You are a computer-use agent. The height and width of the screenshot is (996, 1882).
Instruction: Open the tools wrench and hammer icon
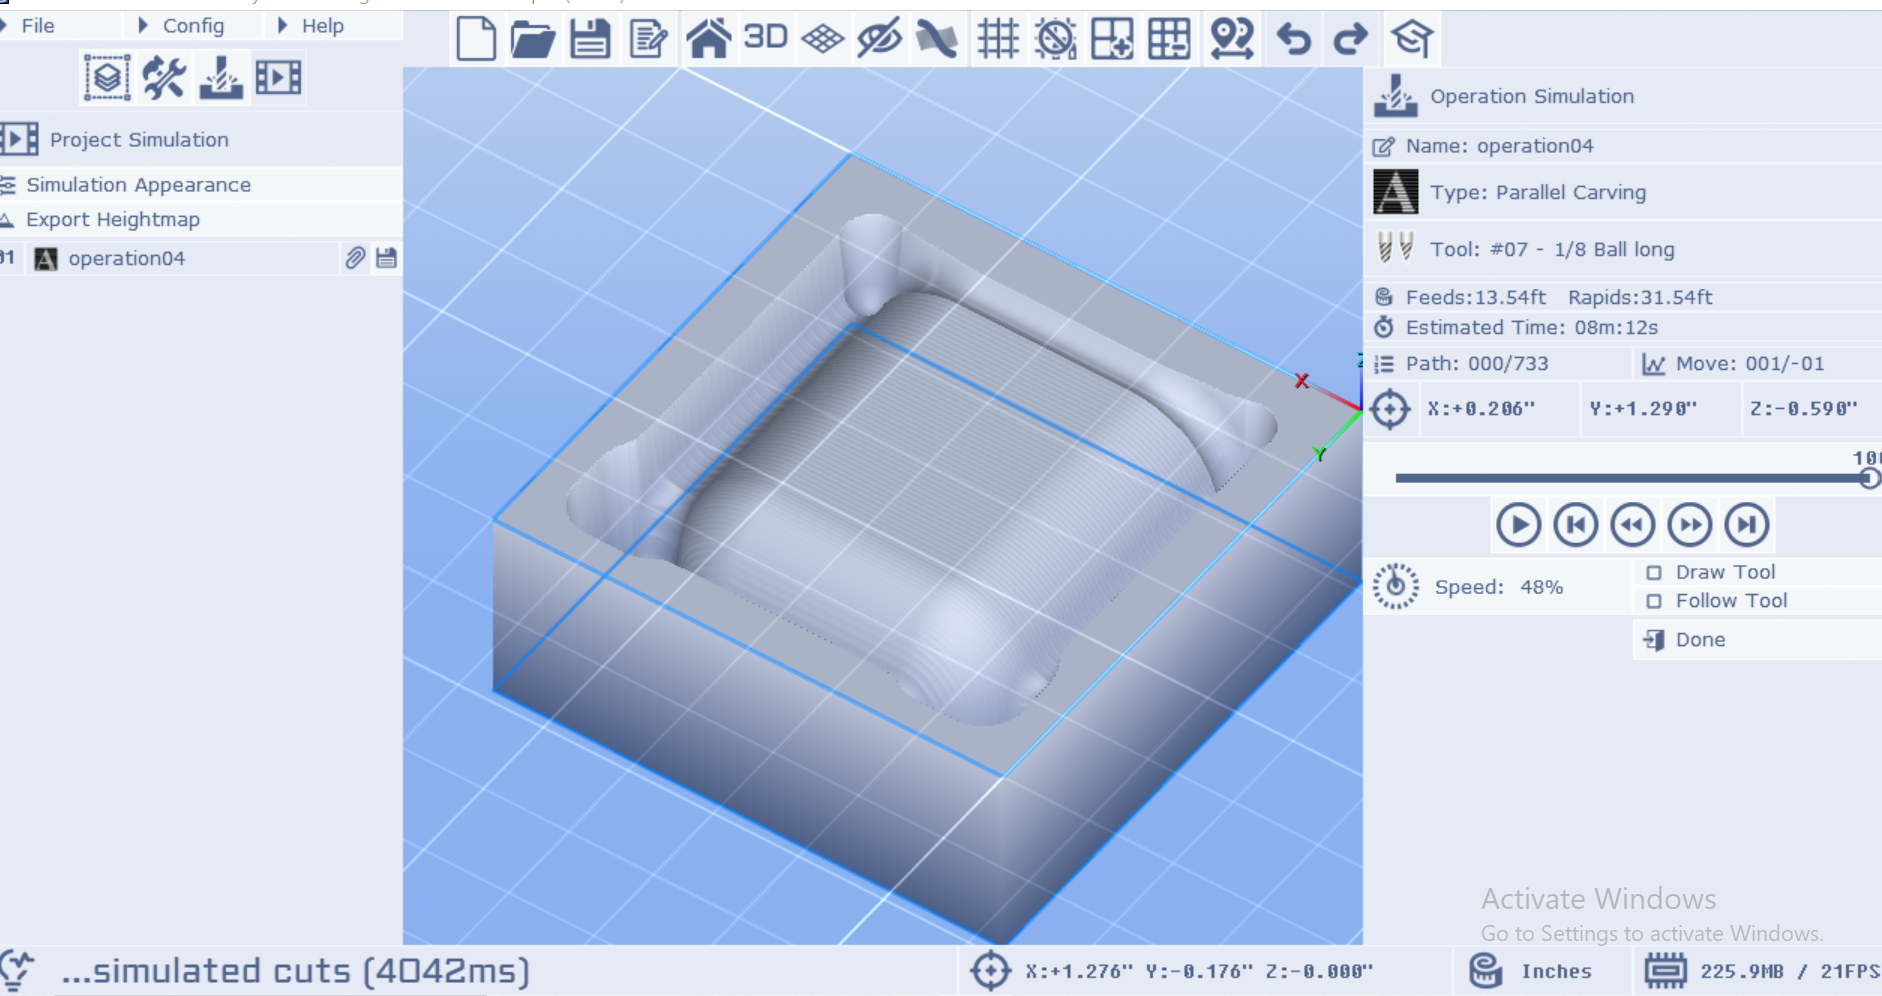point(164,77)
